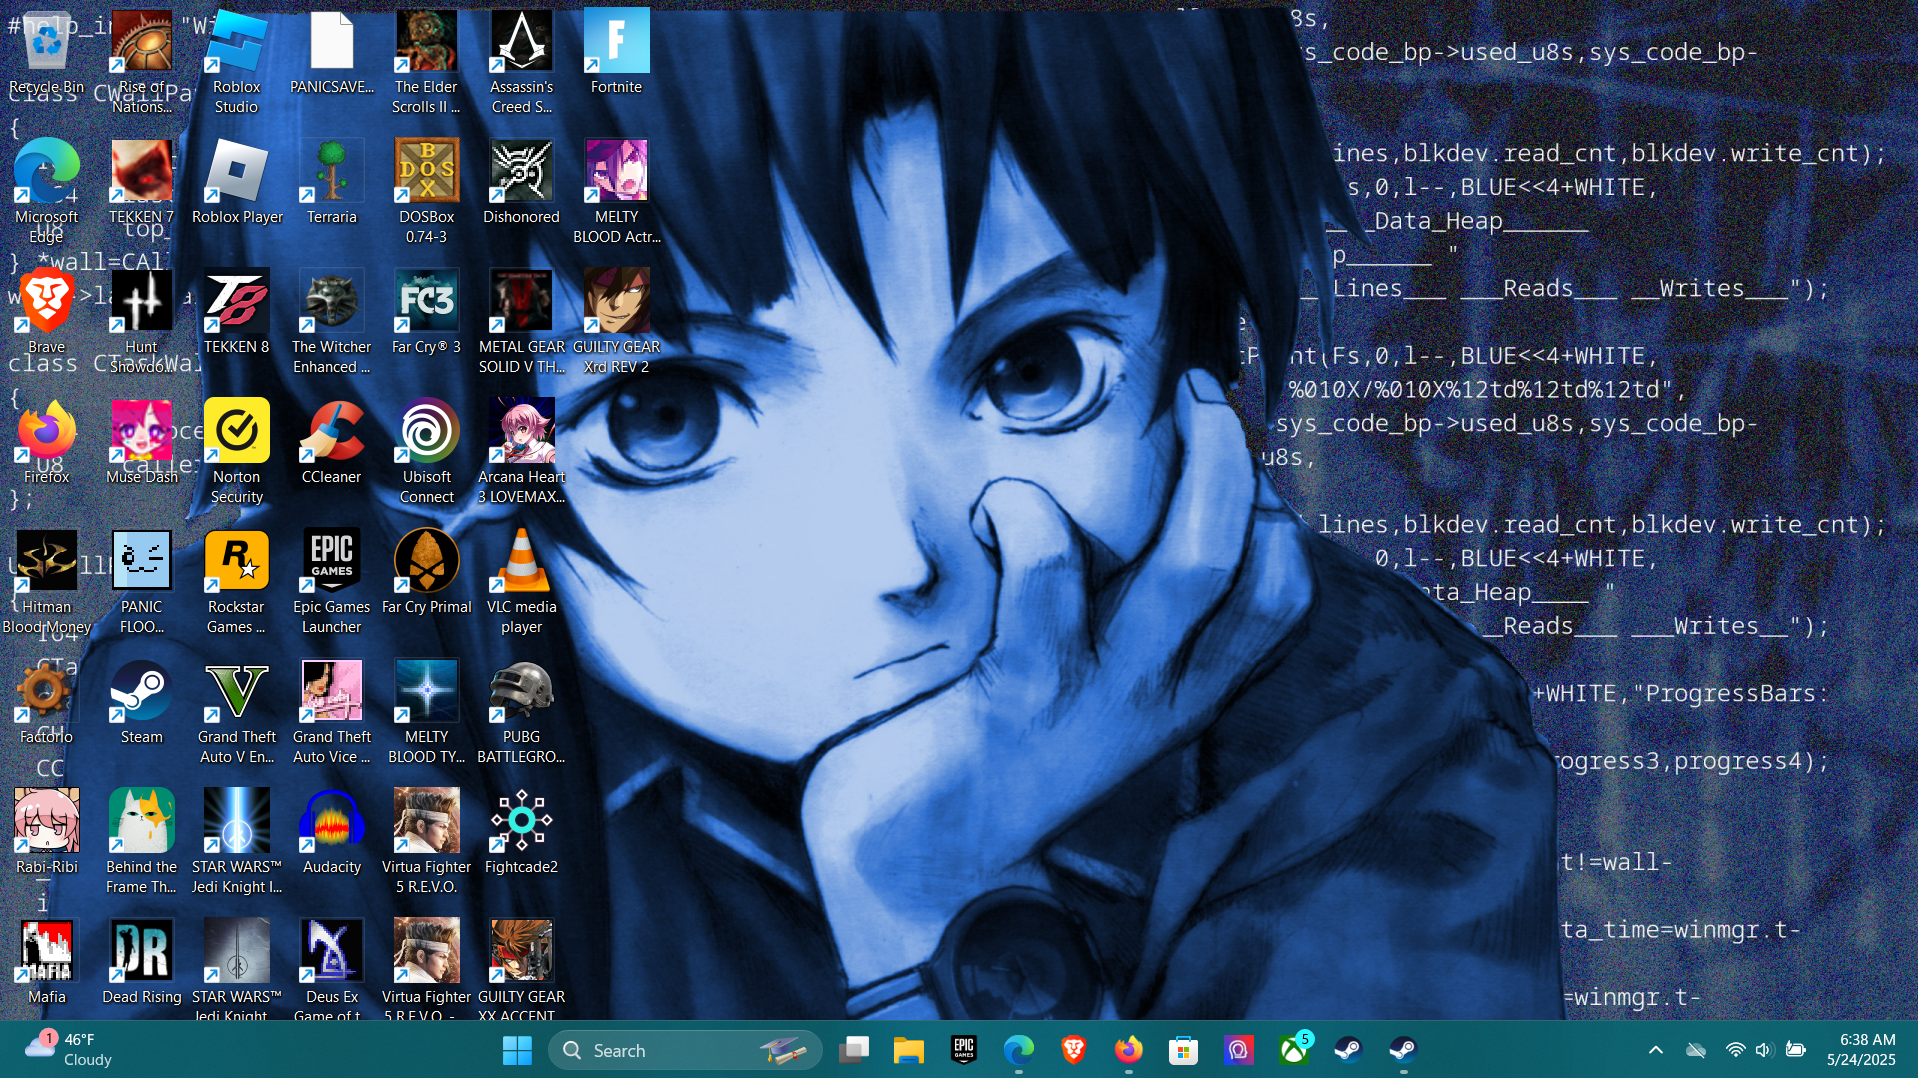Open the Fortnite desktop shortcut
Screen dimensions: 1918x1078
(616, 53)
